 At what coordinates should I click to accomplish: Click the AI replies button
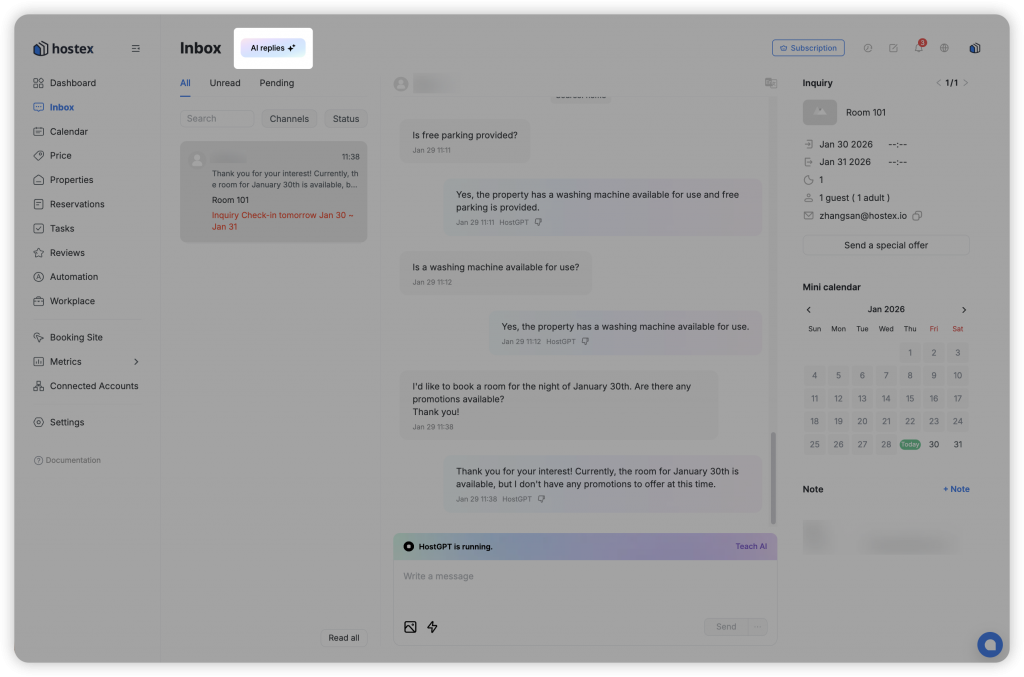point(273,48)
